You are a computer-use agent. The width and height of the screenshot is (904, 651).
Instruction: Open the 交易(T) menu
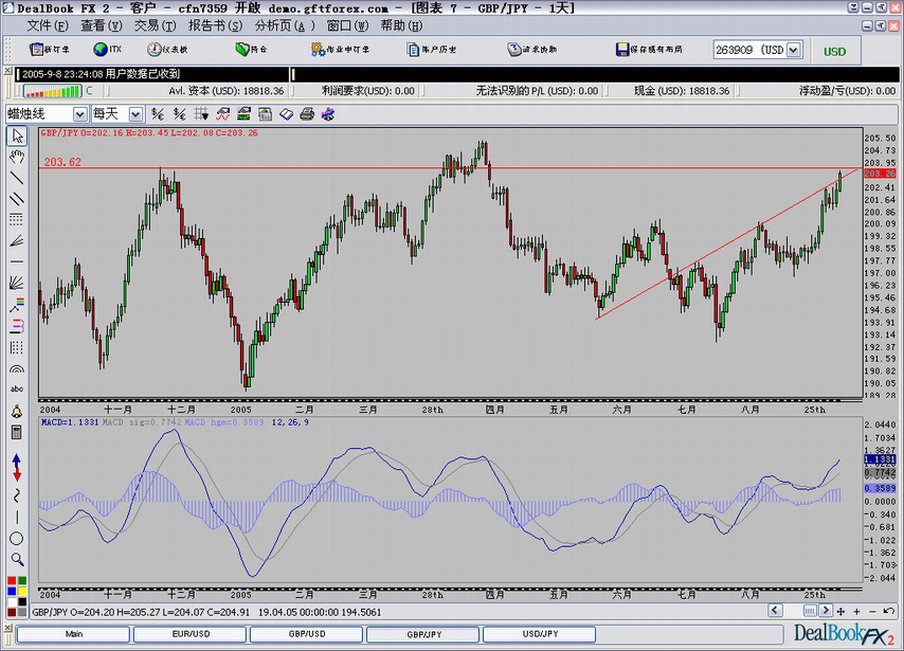point(155,26)
